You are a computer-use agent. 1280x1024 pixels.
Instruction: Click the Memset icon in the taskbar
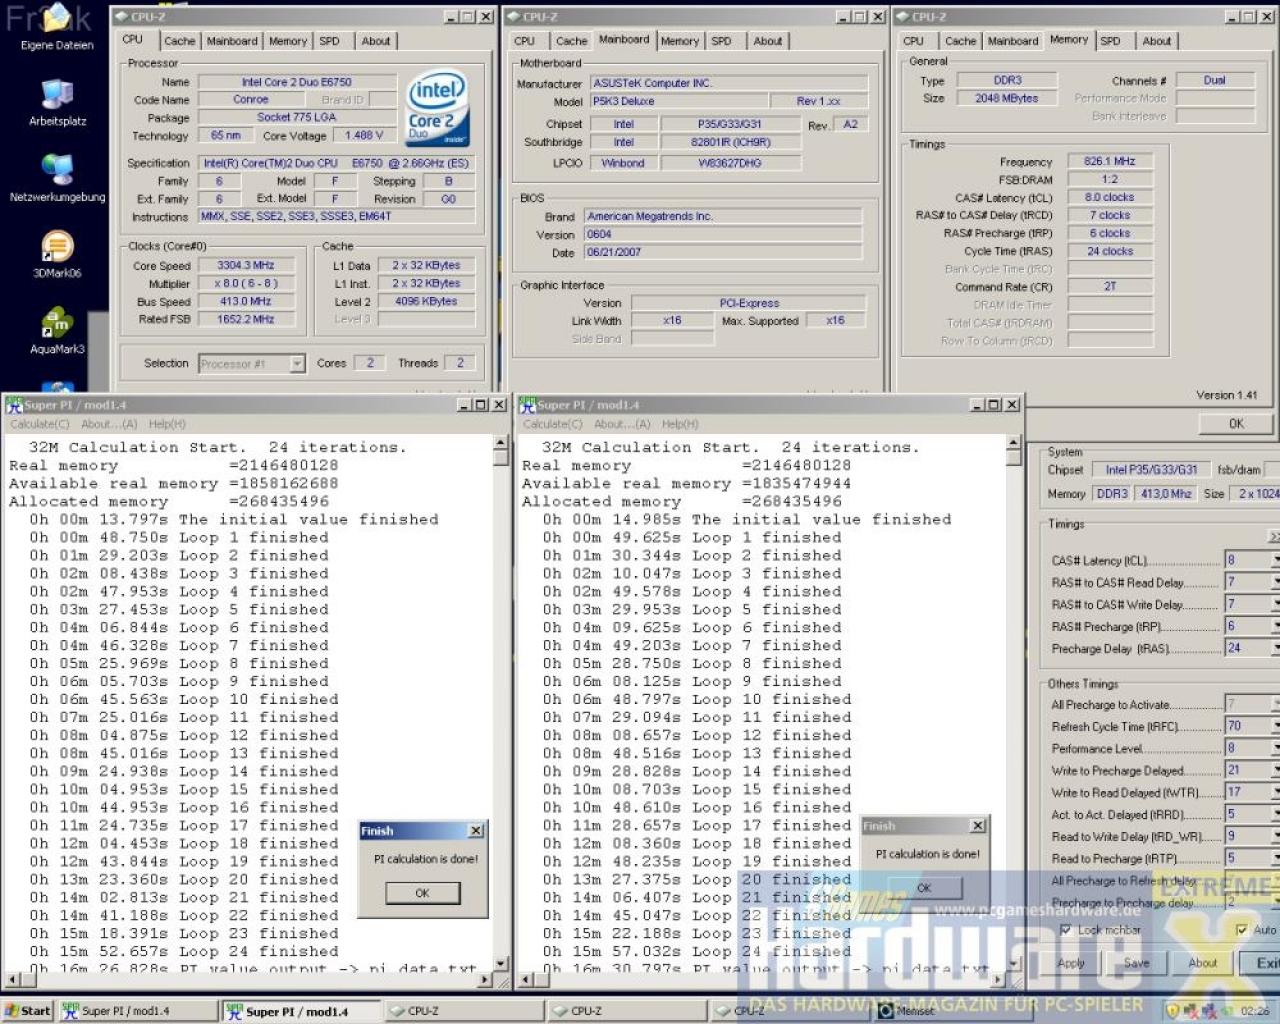[886, 1011]
